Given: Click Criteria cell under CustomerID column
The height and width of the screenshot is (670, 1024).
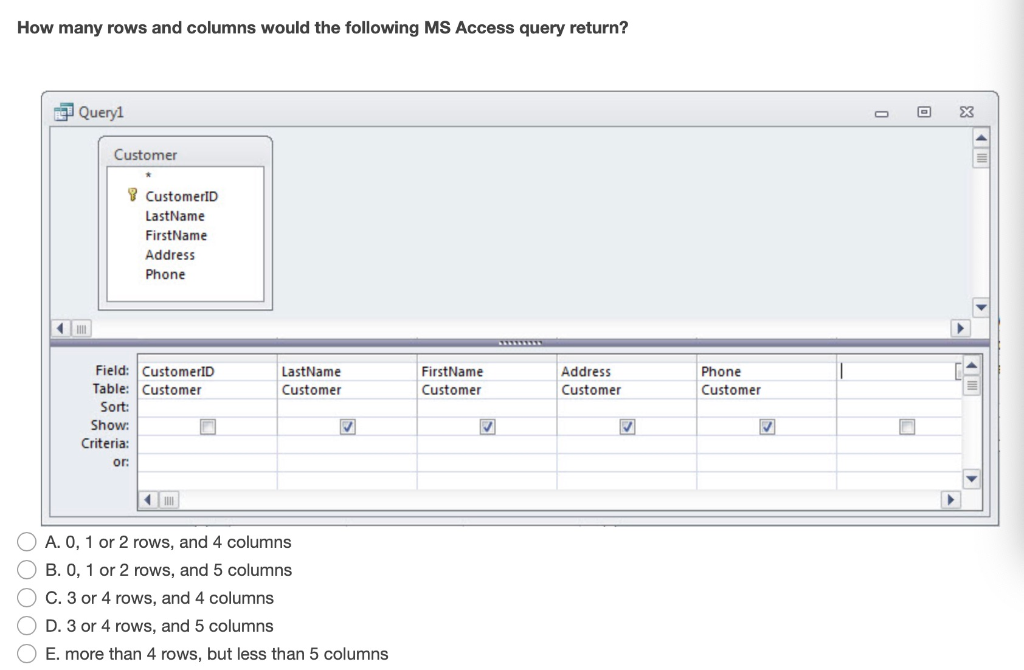Looking at the screenshot, I should pos(208,445).
